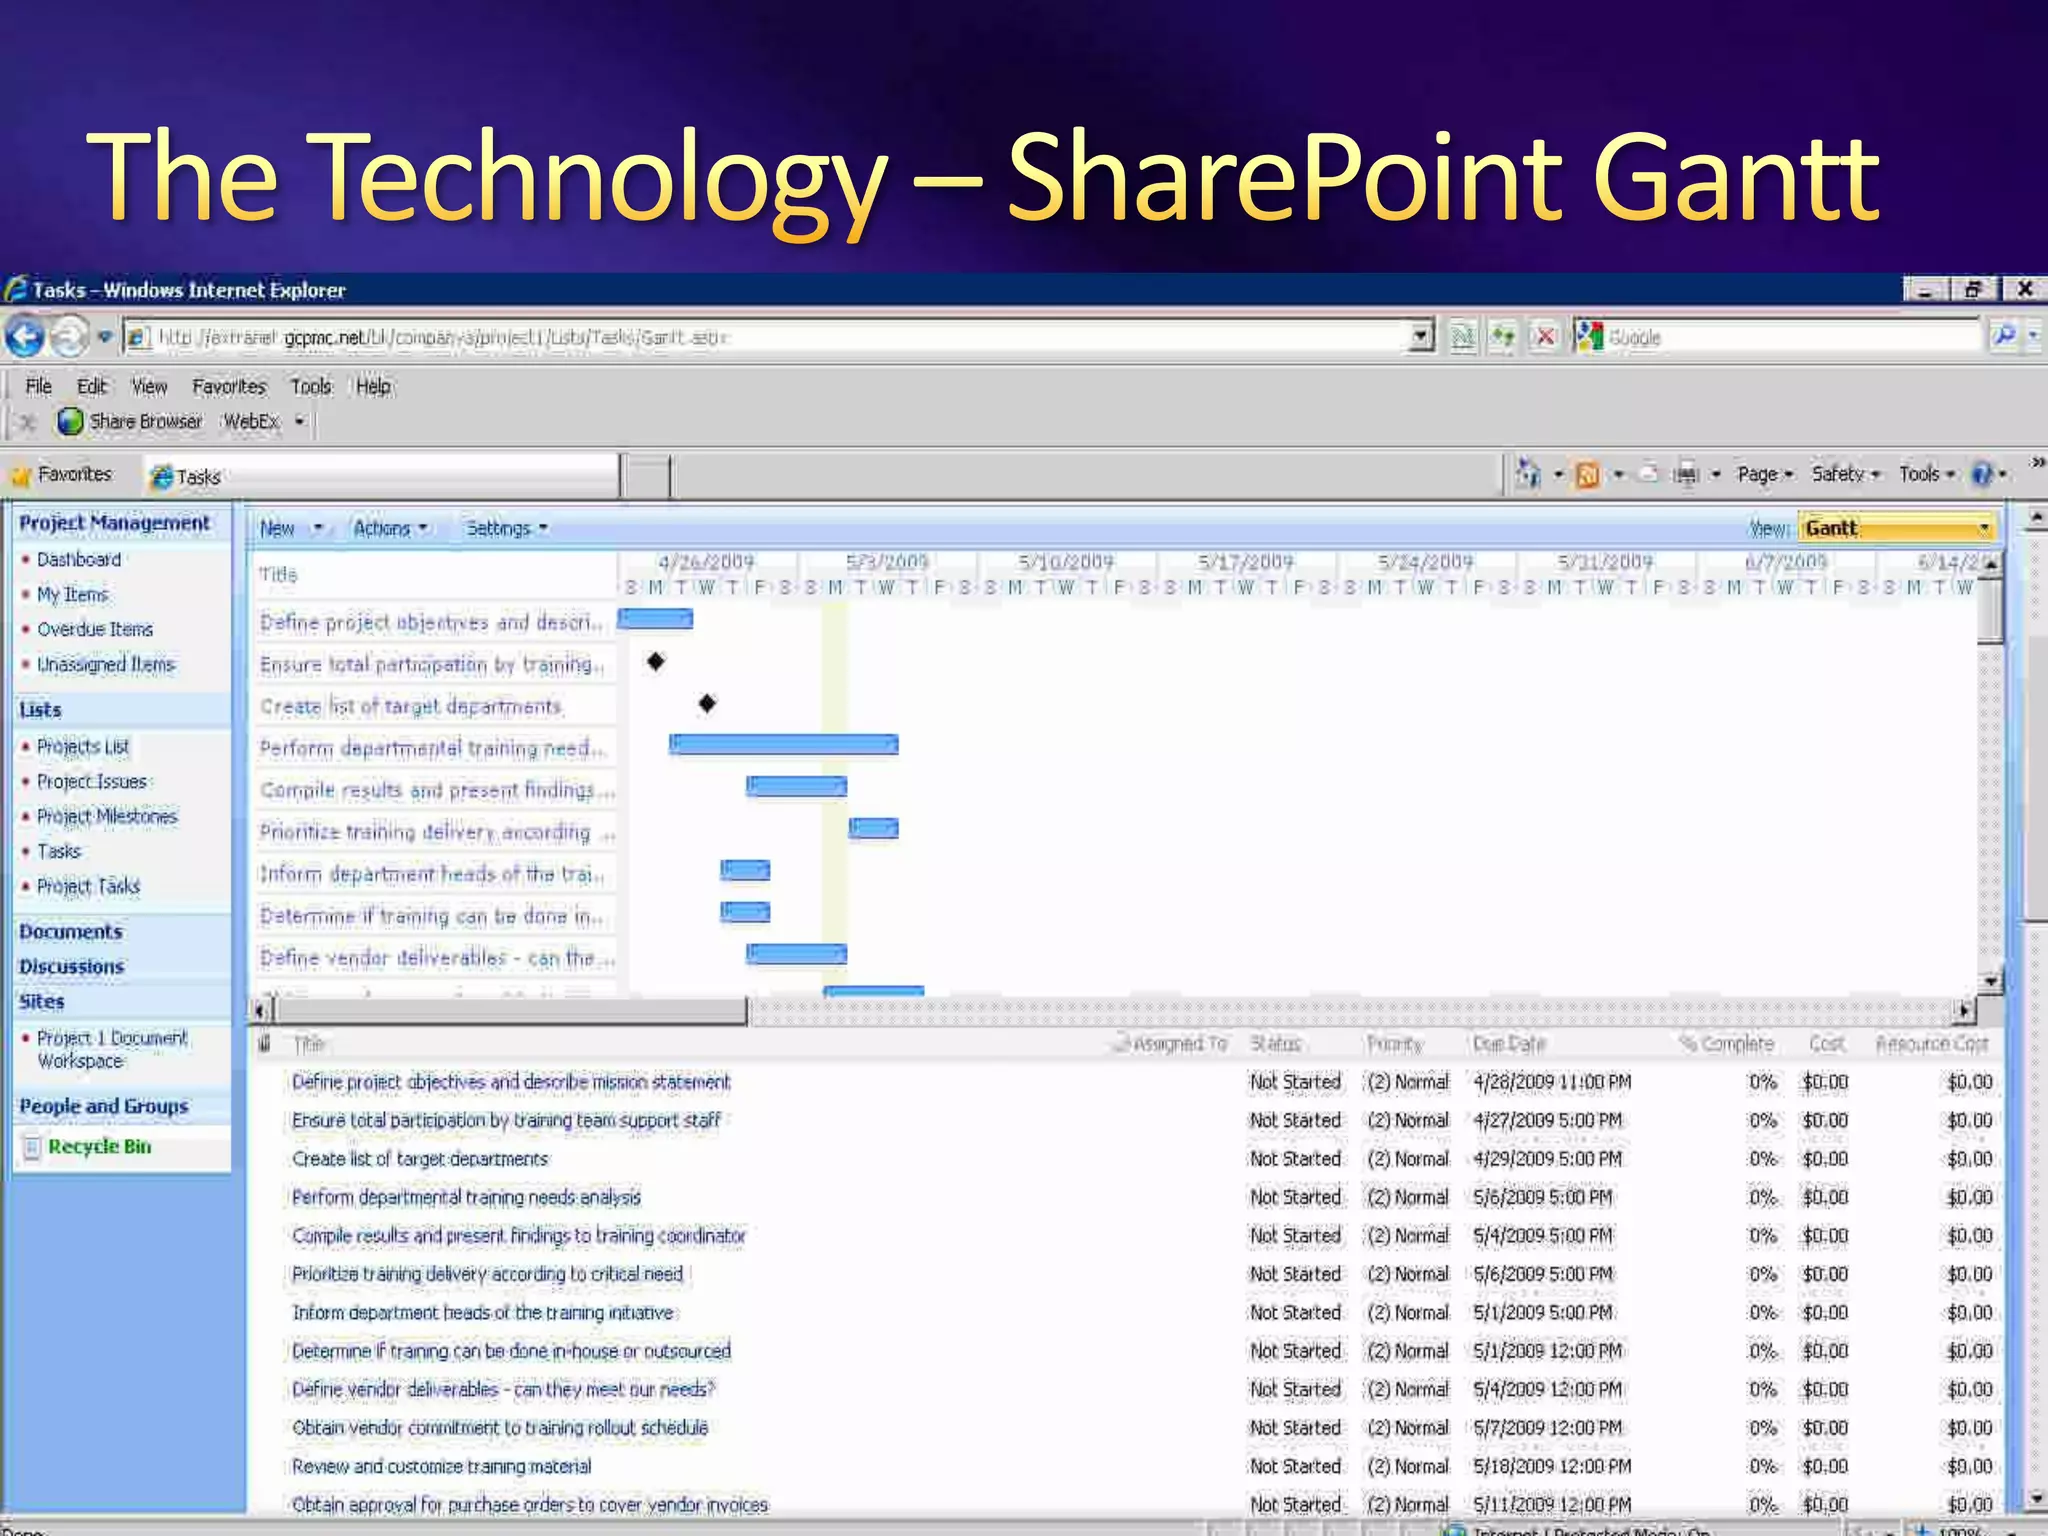
Task: Sort by the Priority column header
Action: click(1395, 1044)
